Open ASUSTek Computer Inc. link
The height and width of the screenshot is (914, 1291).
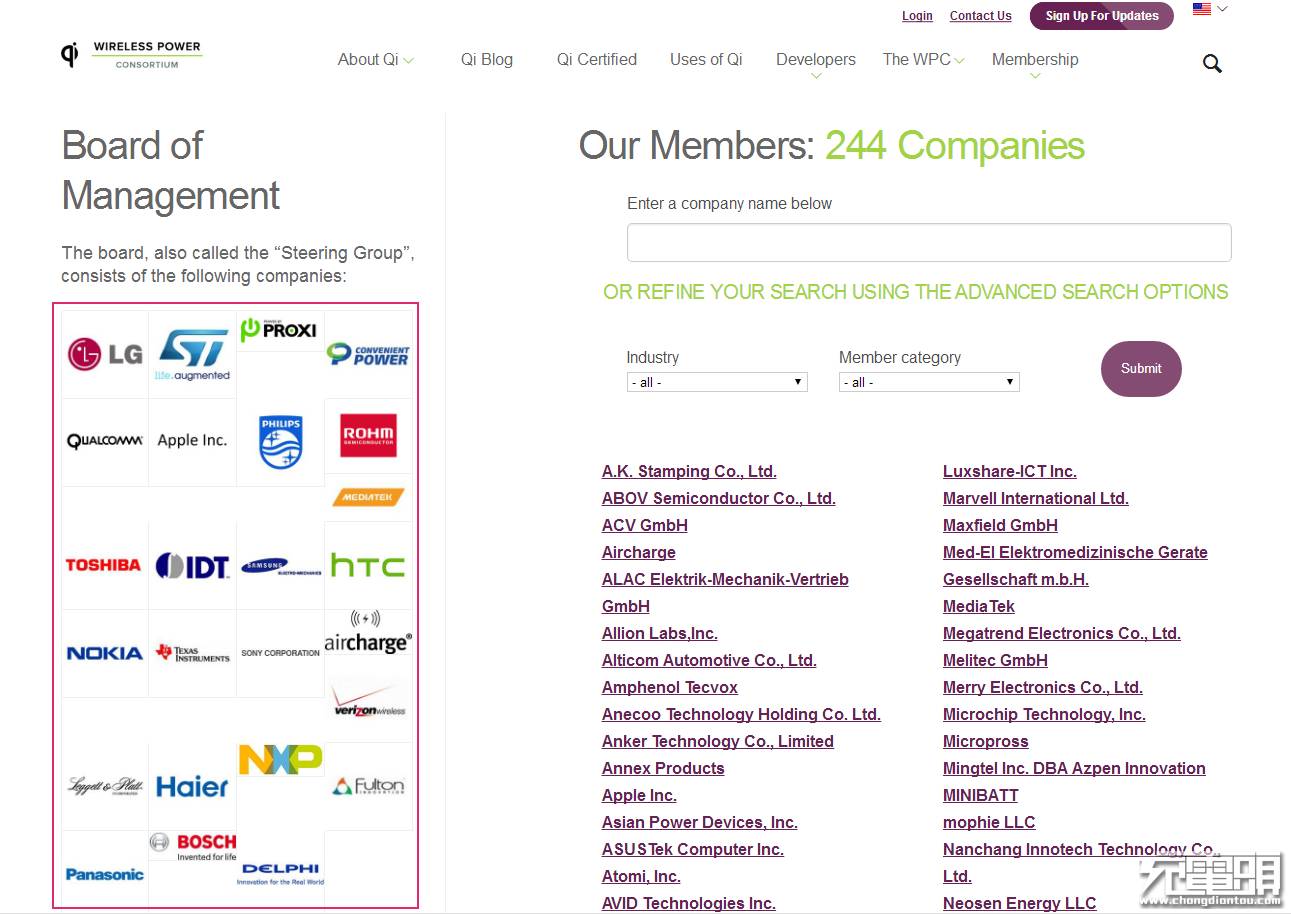(x=693, y=850)
